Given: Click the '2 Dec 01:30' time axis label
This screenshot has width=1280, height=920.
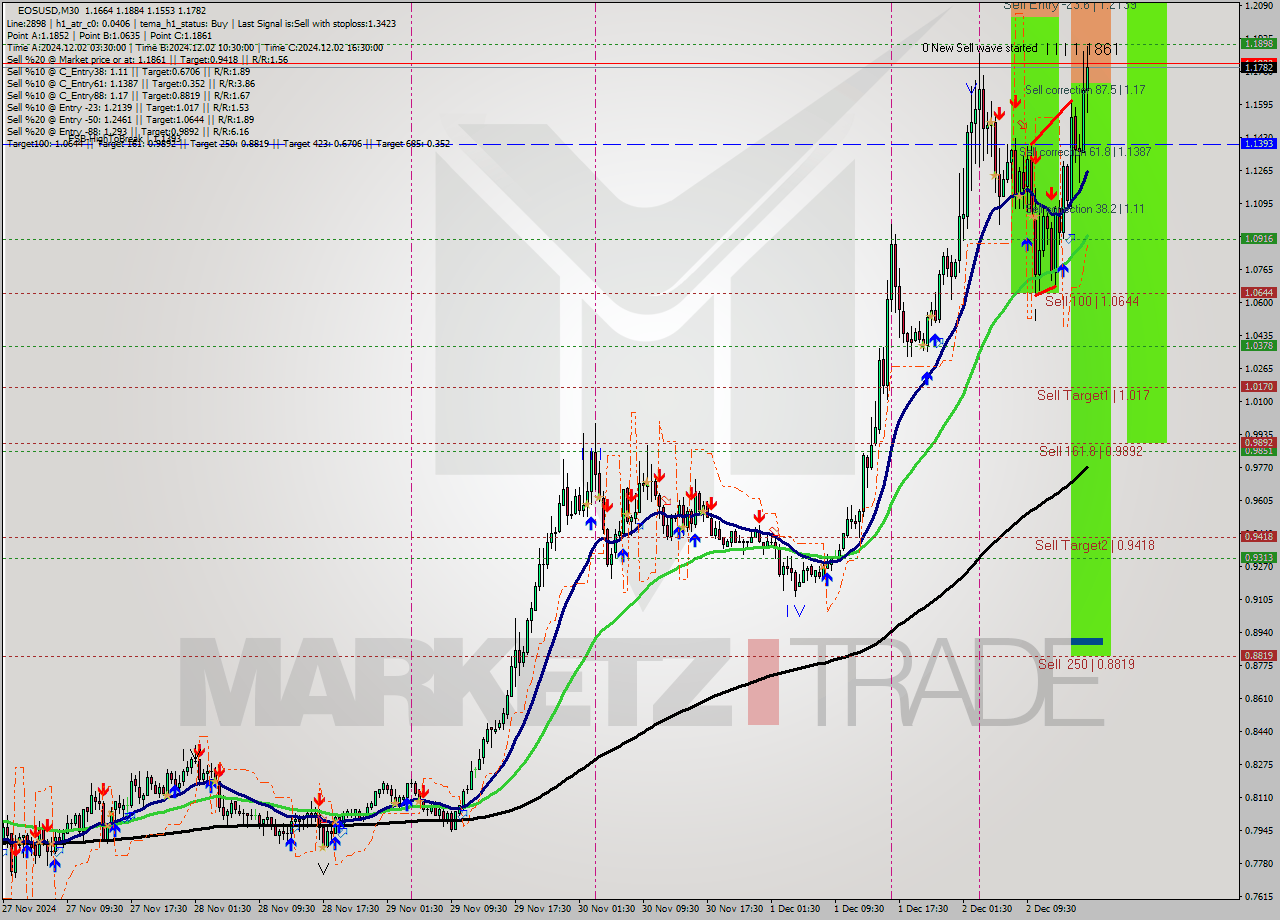Looking at the screenshot, I should pyautogui.click(x=988, y=909).
